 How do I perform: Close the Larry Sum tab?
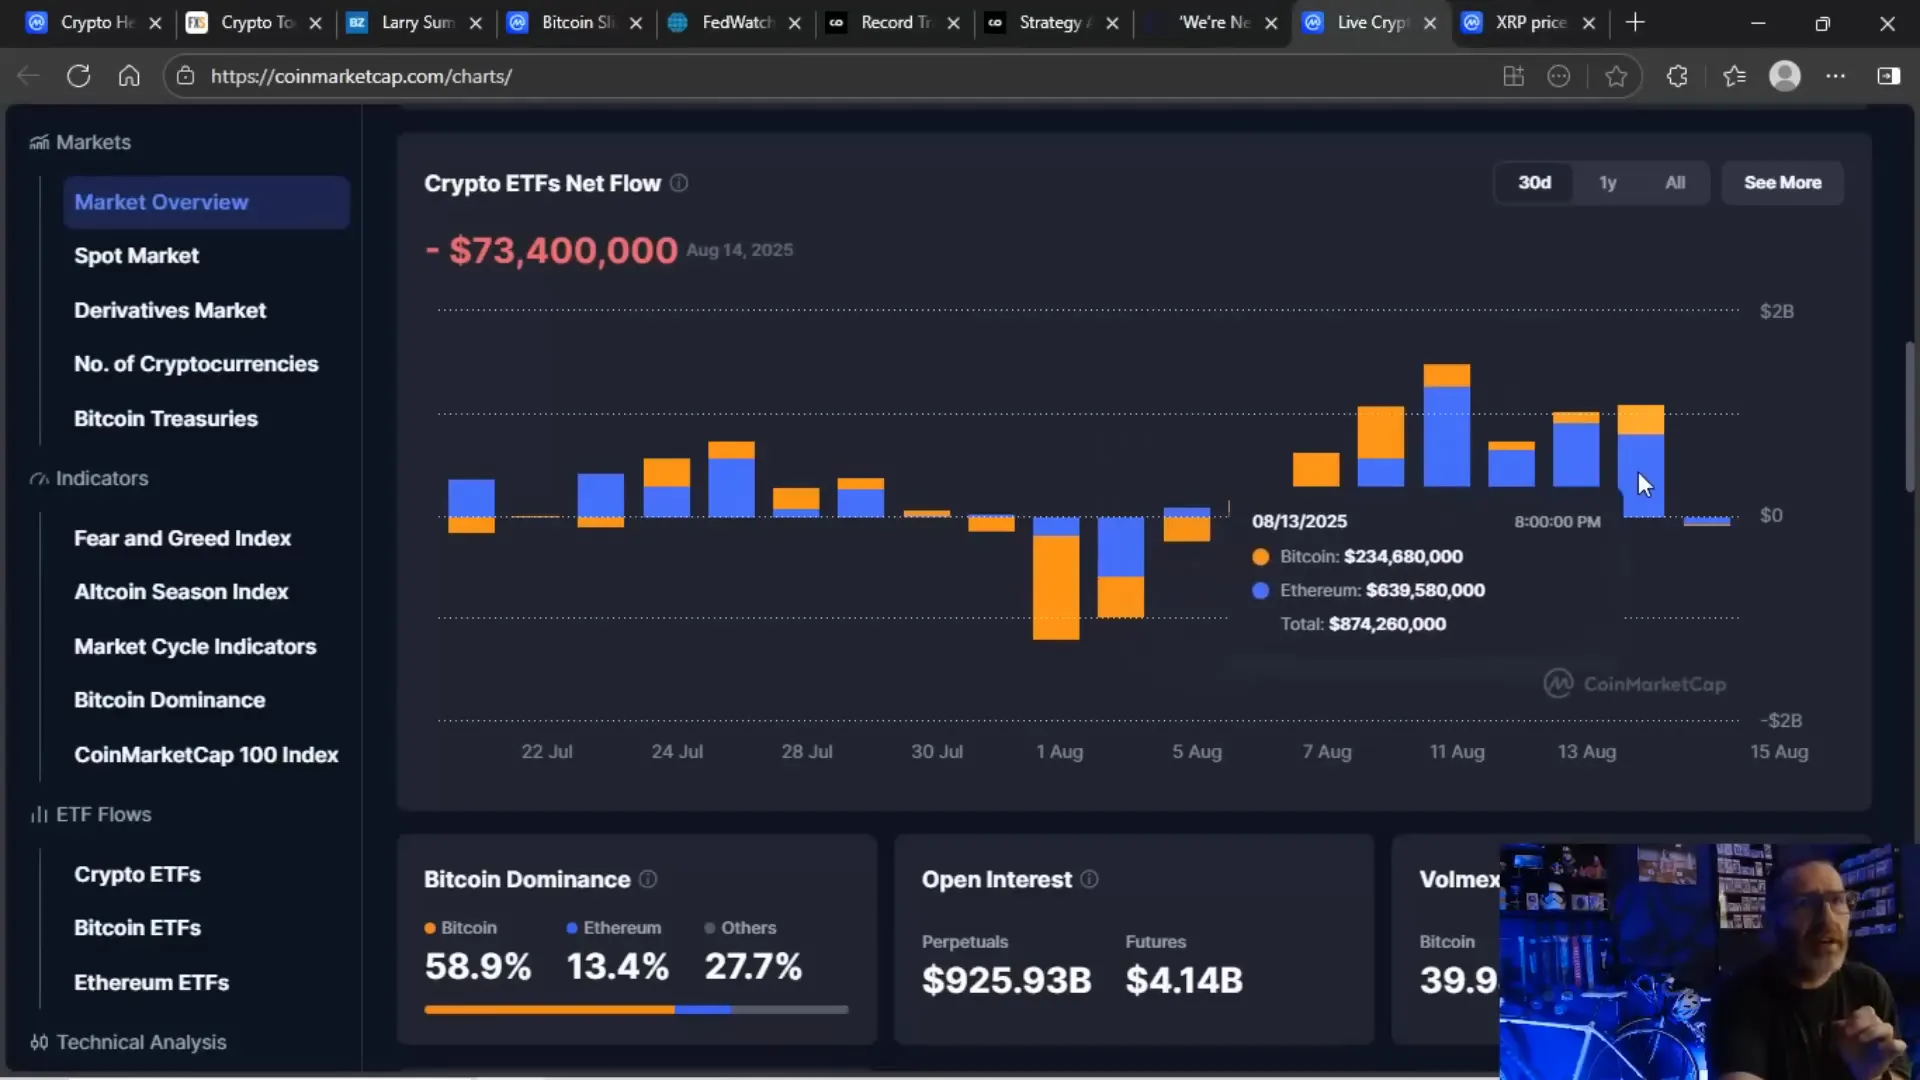point(476,22)
